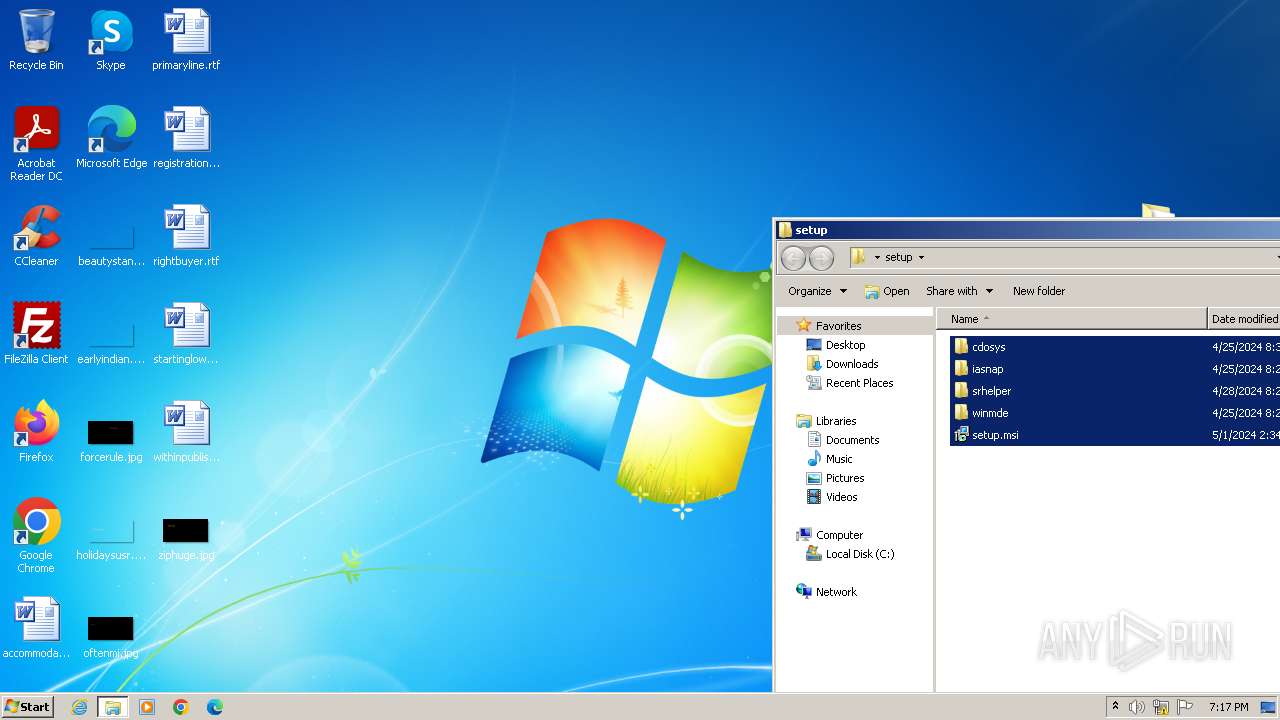
Task: Select the Microsoft Edge desktop shortcut
Action: point(111,138)
